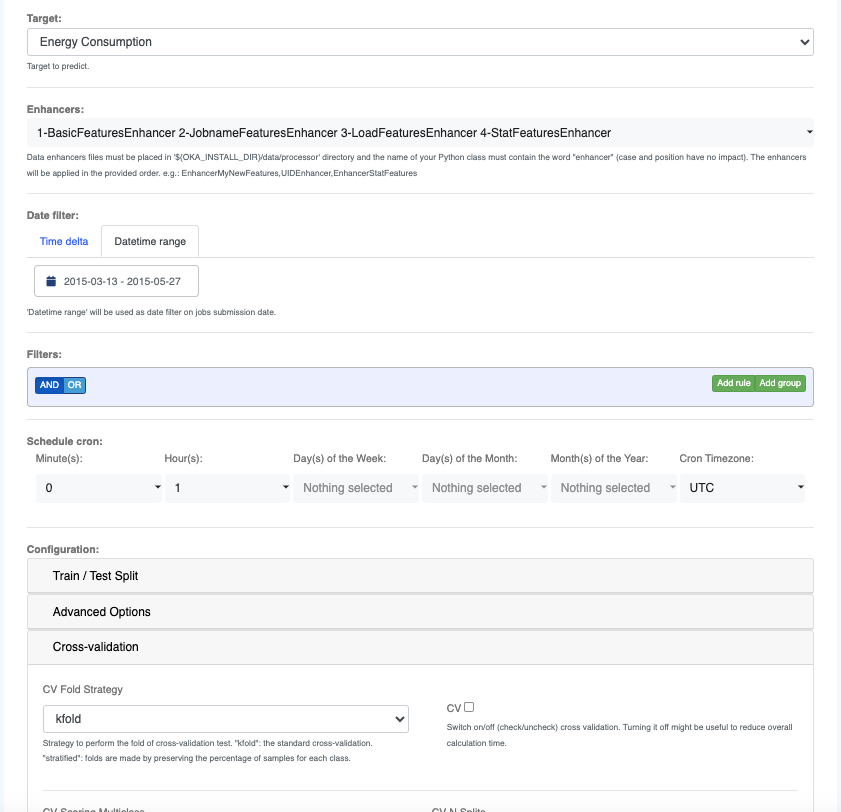
Task: Click the Add rule button
Action: tap(734, 383)
